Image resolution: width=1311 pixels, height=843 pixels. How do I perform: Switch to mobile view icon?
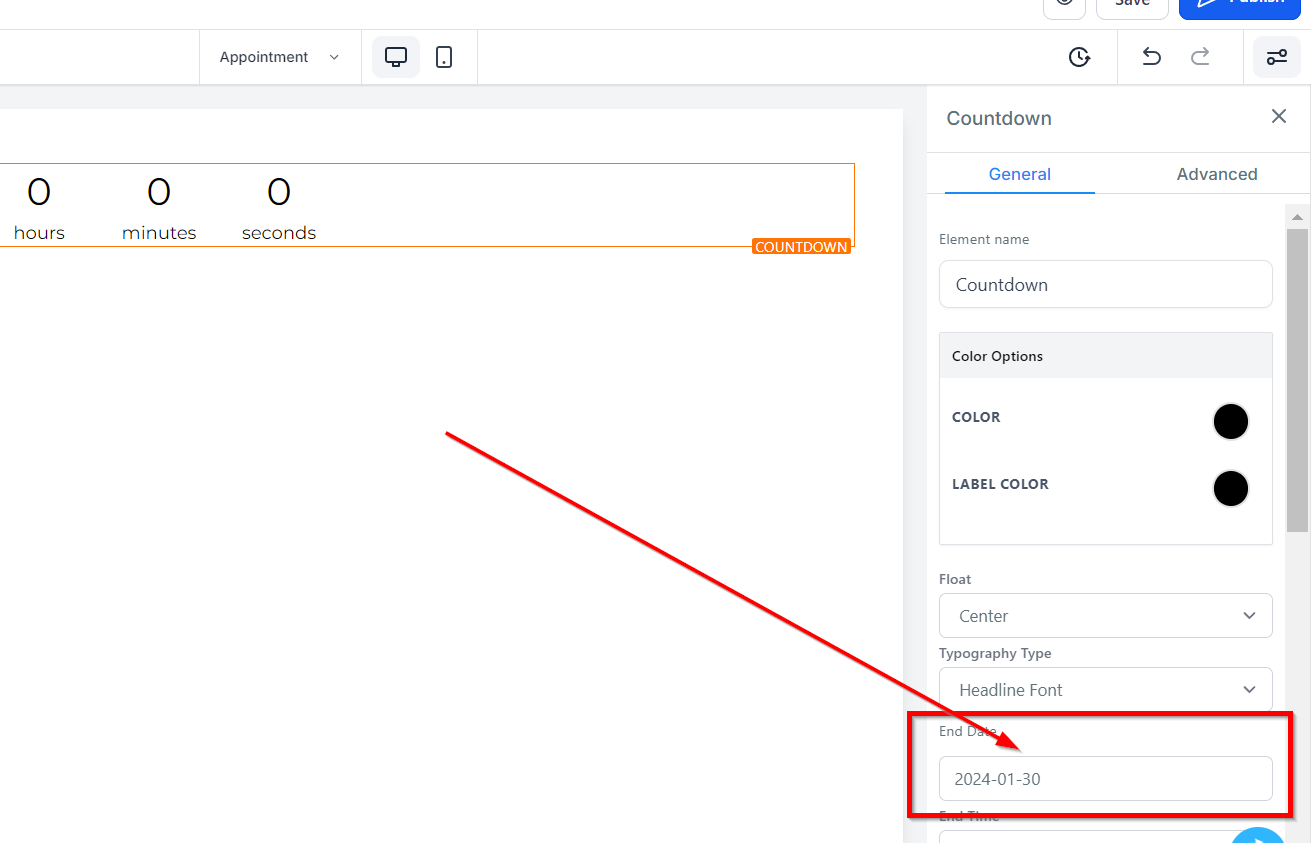pyautogui.click(x=444, y=57)
